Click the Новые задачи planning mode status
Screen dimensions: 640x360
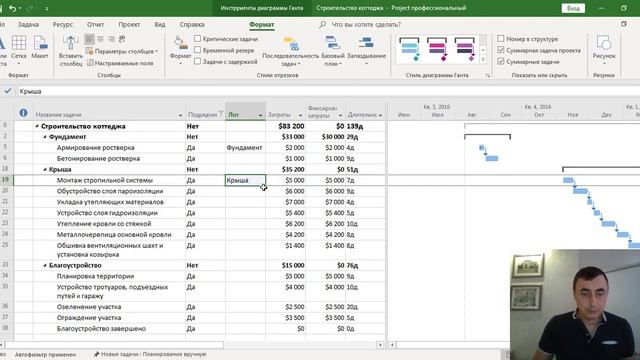point(150,354)
